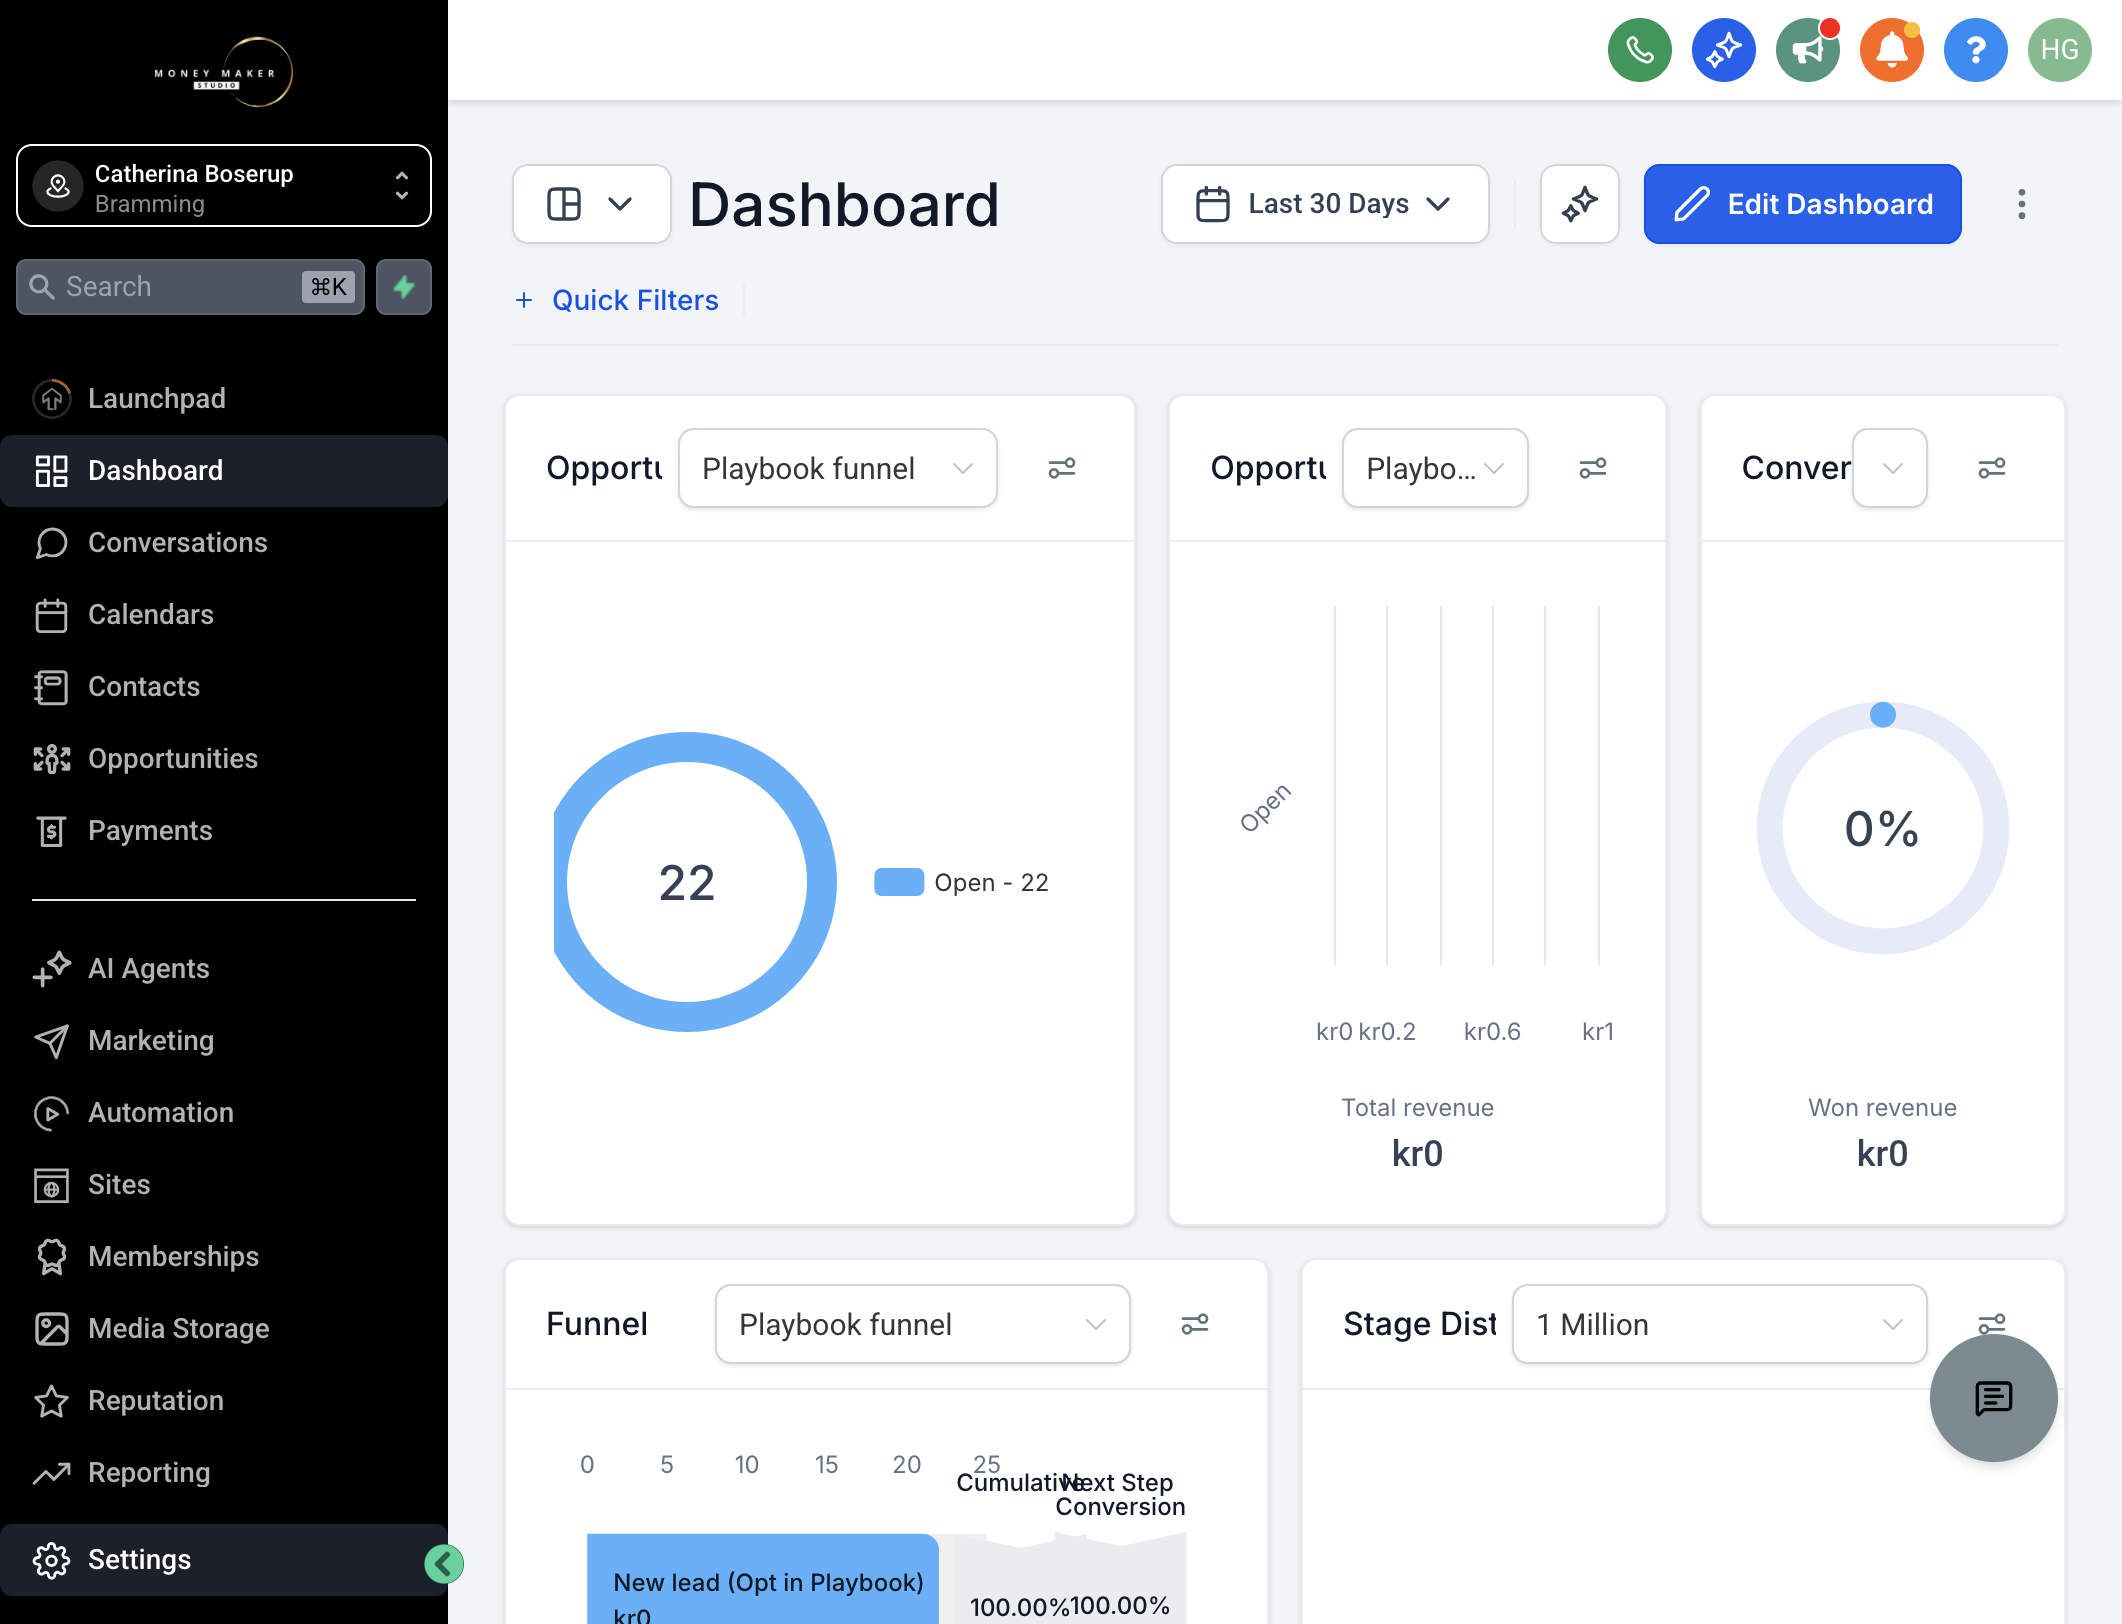Image resolution: width=2122 pixels, height=1624 pixels.
Task: Open Playbook funnel dropdown in Funnel widget
Action: pos(922,1324)
